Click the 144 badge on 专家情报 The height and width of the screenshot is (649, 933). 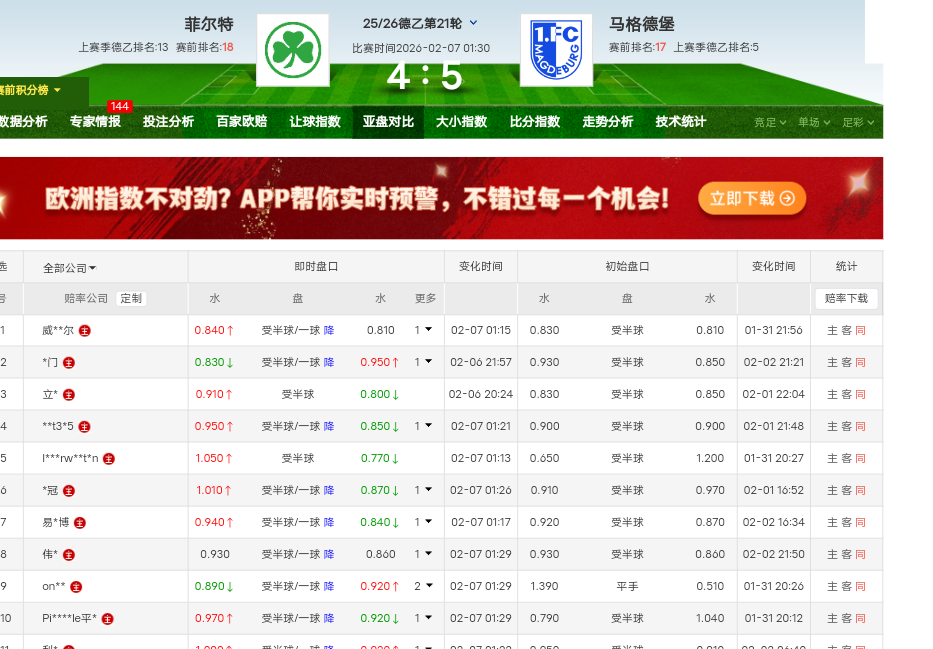click(x=120, y=106)
